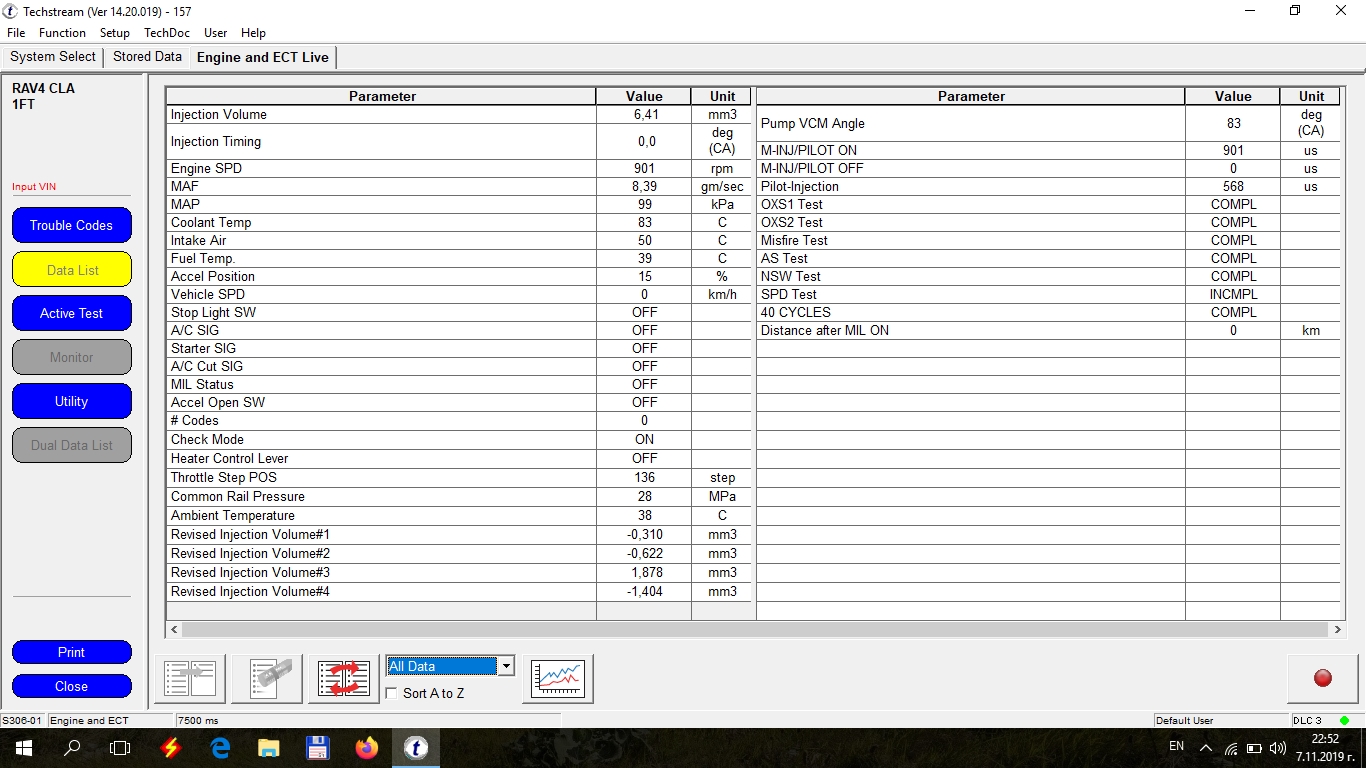Viewport: 1366px width, 768px height.
Task: Show hidden system tray icons
Action: point(1205,748)
